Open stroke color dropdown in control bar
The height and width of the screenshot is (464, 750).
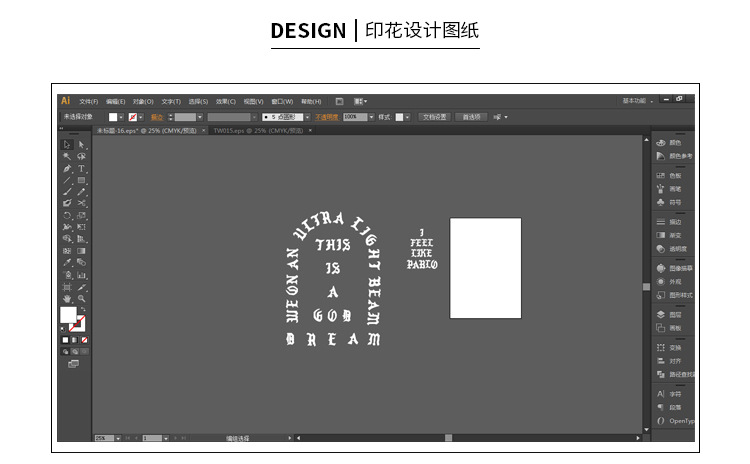141,117
